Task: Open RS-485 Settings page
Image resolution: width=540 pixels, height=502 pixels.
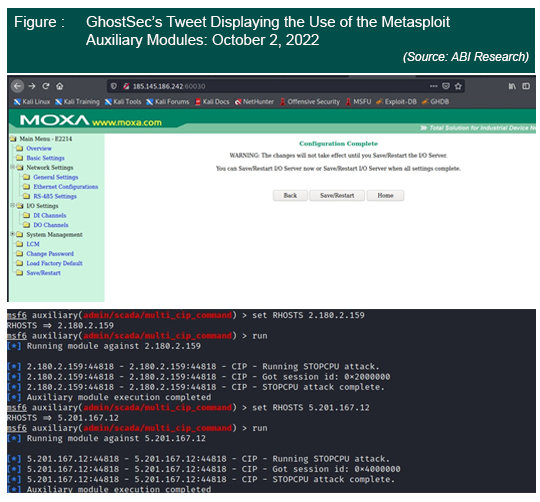Action: click(55, 196)
